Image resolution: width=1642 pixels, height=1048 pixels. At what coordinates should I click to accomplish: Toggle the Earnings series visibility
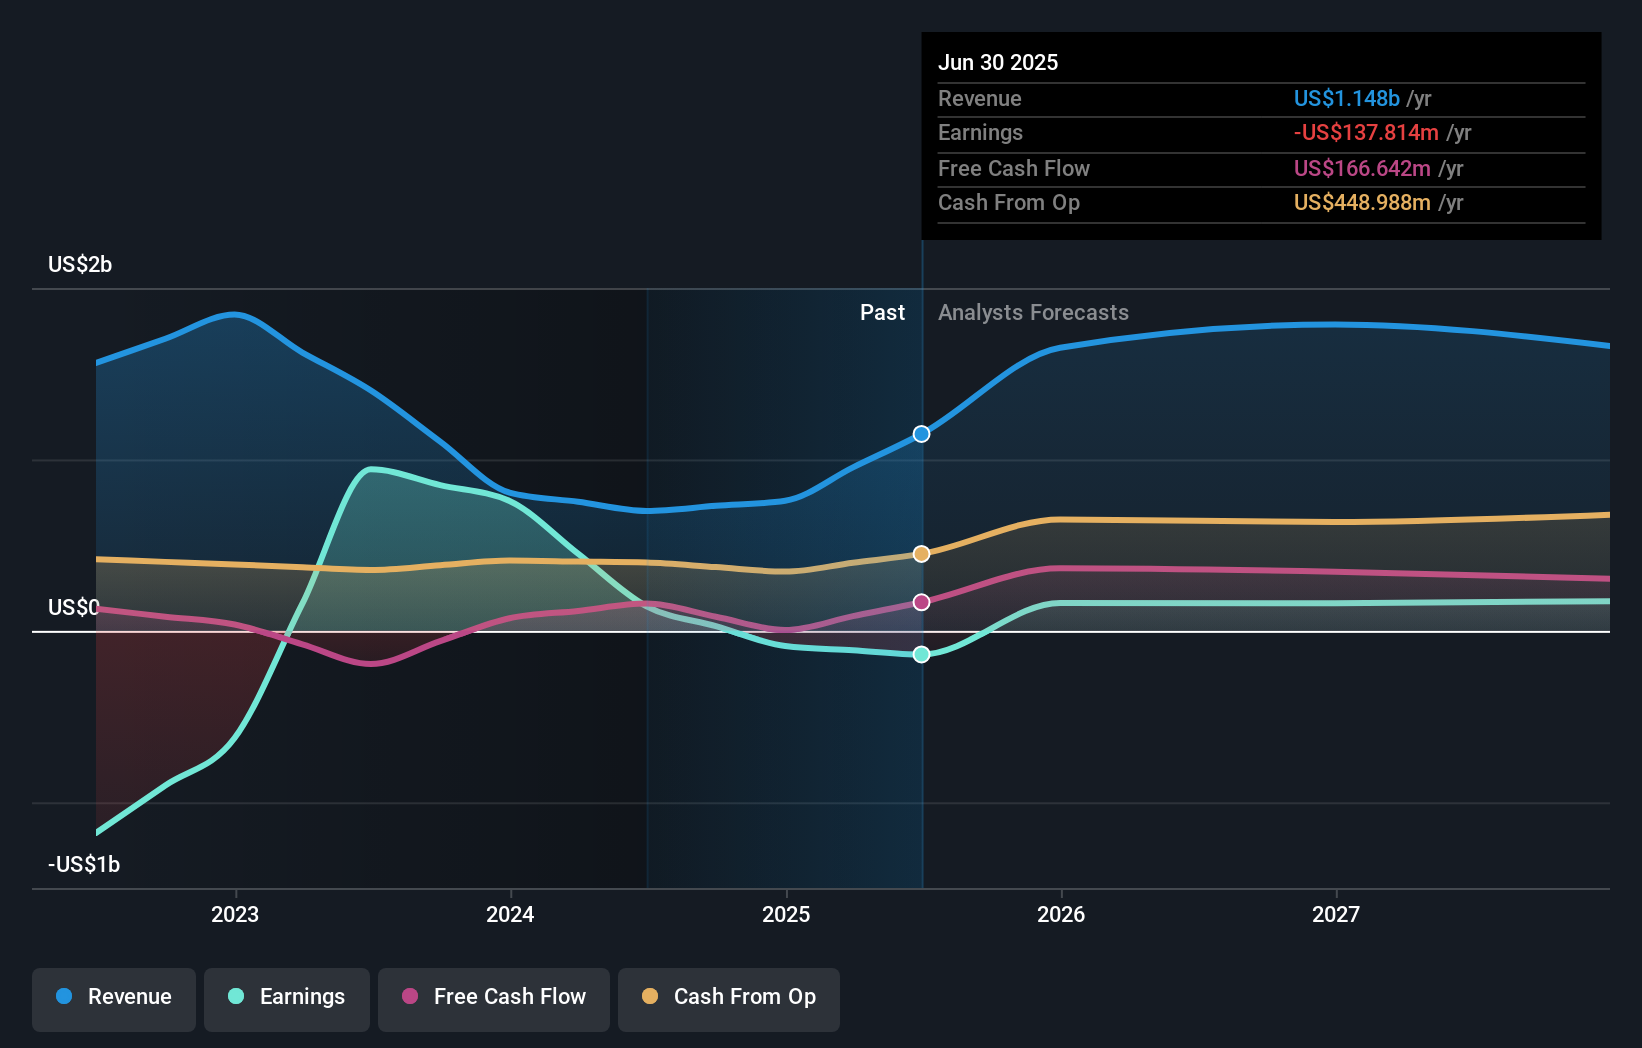point(287,997)
